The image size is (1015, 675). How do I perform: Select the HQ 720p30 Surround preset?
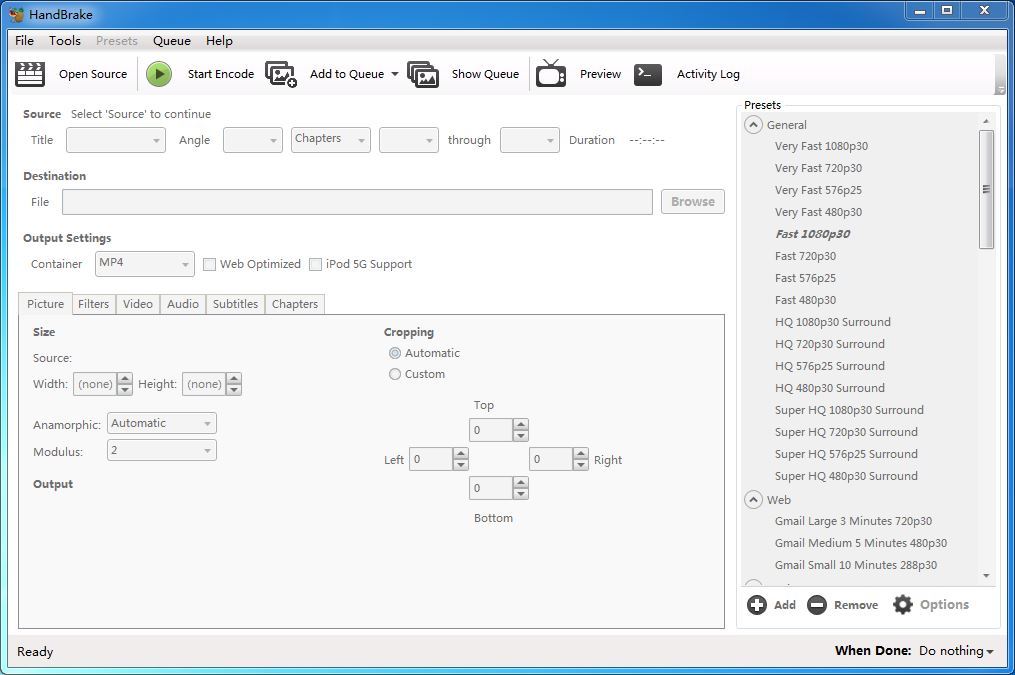point(830,344)
